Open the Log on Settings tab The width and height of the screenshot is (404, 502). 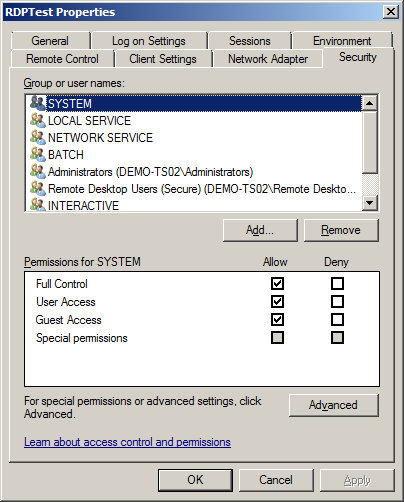click(149, 41)
